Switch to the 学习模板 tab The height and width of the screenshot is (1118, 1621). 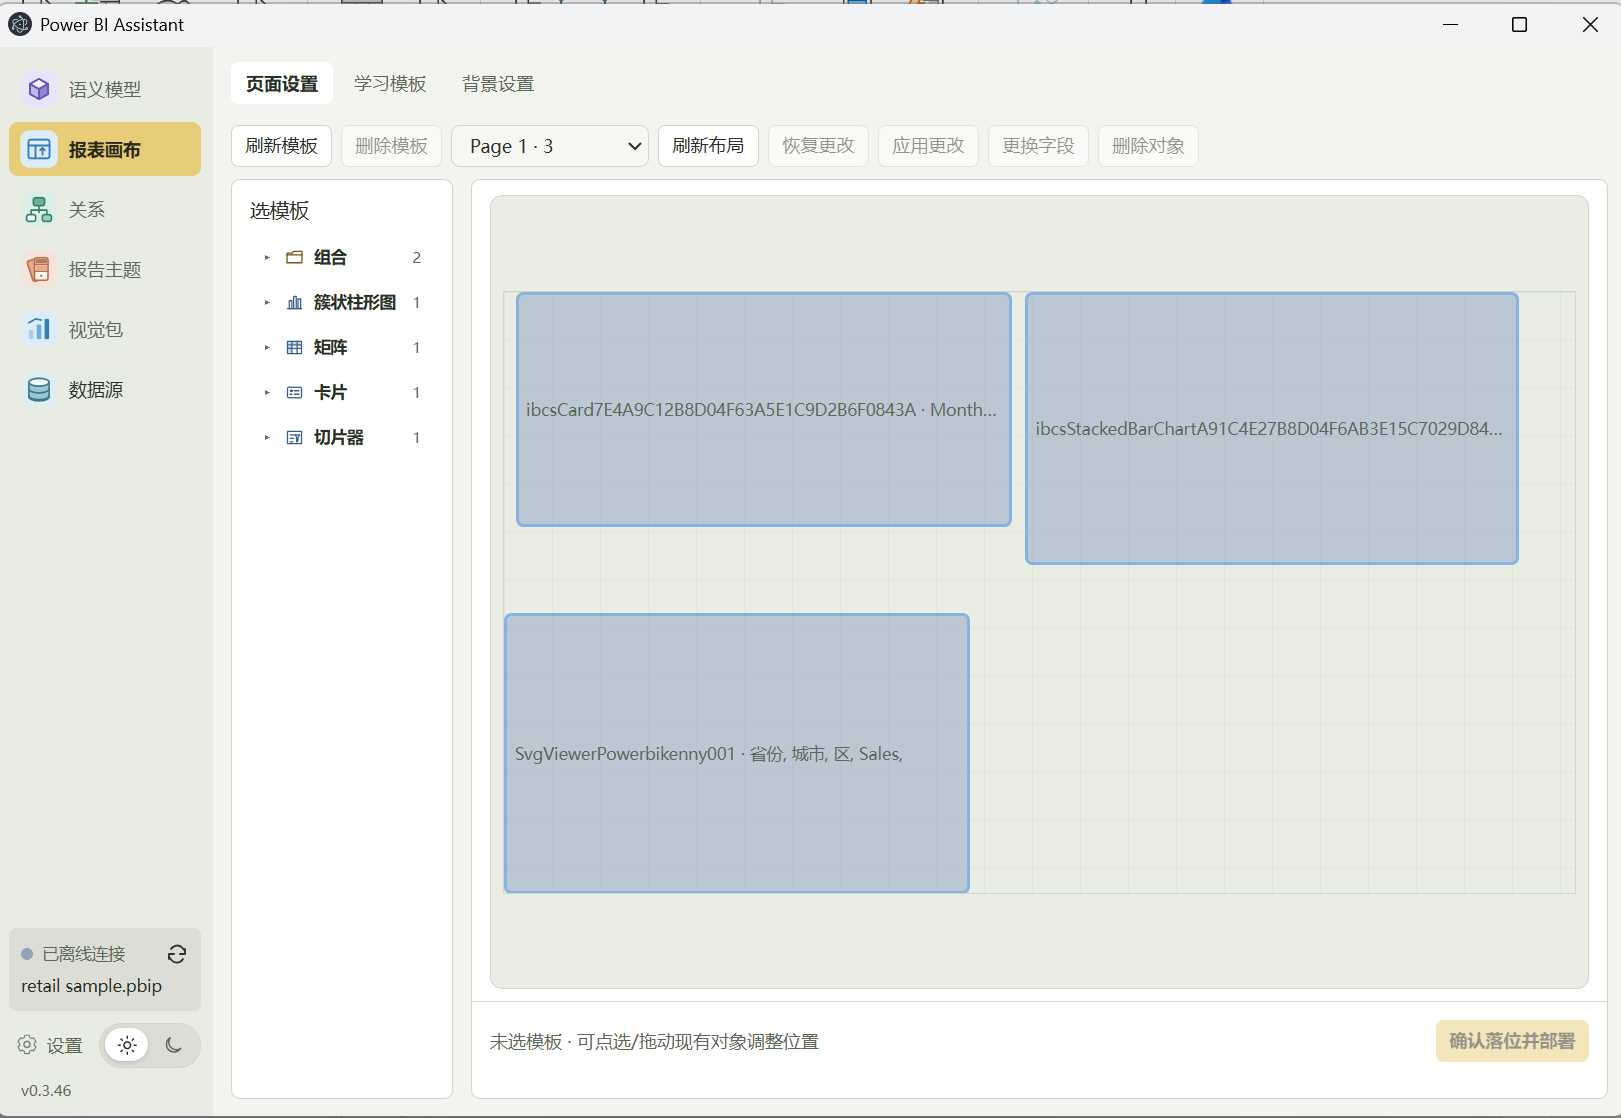(x=390, y=84)
